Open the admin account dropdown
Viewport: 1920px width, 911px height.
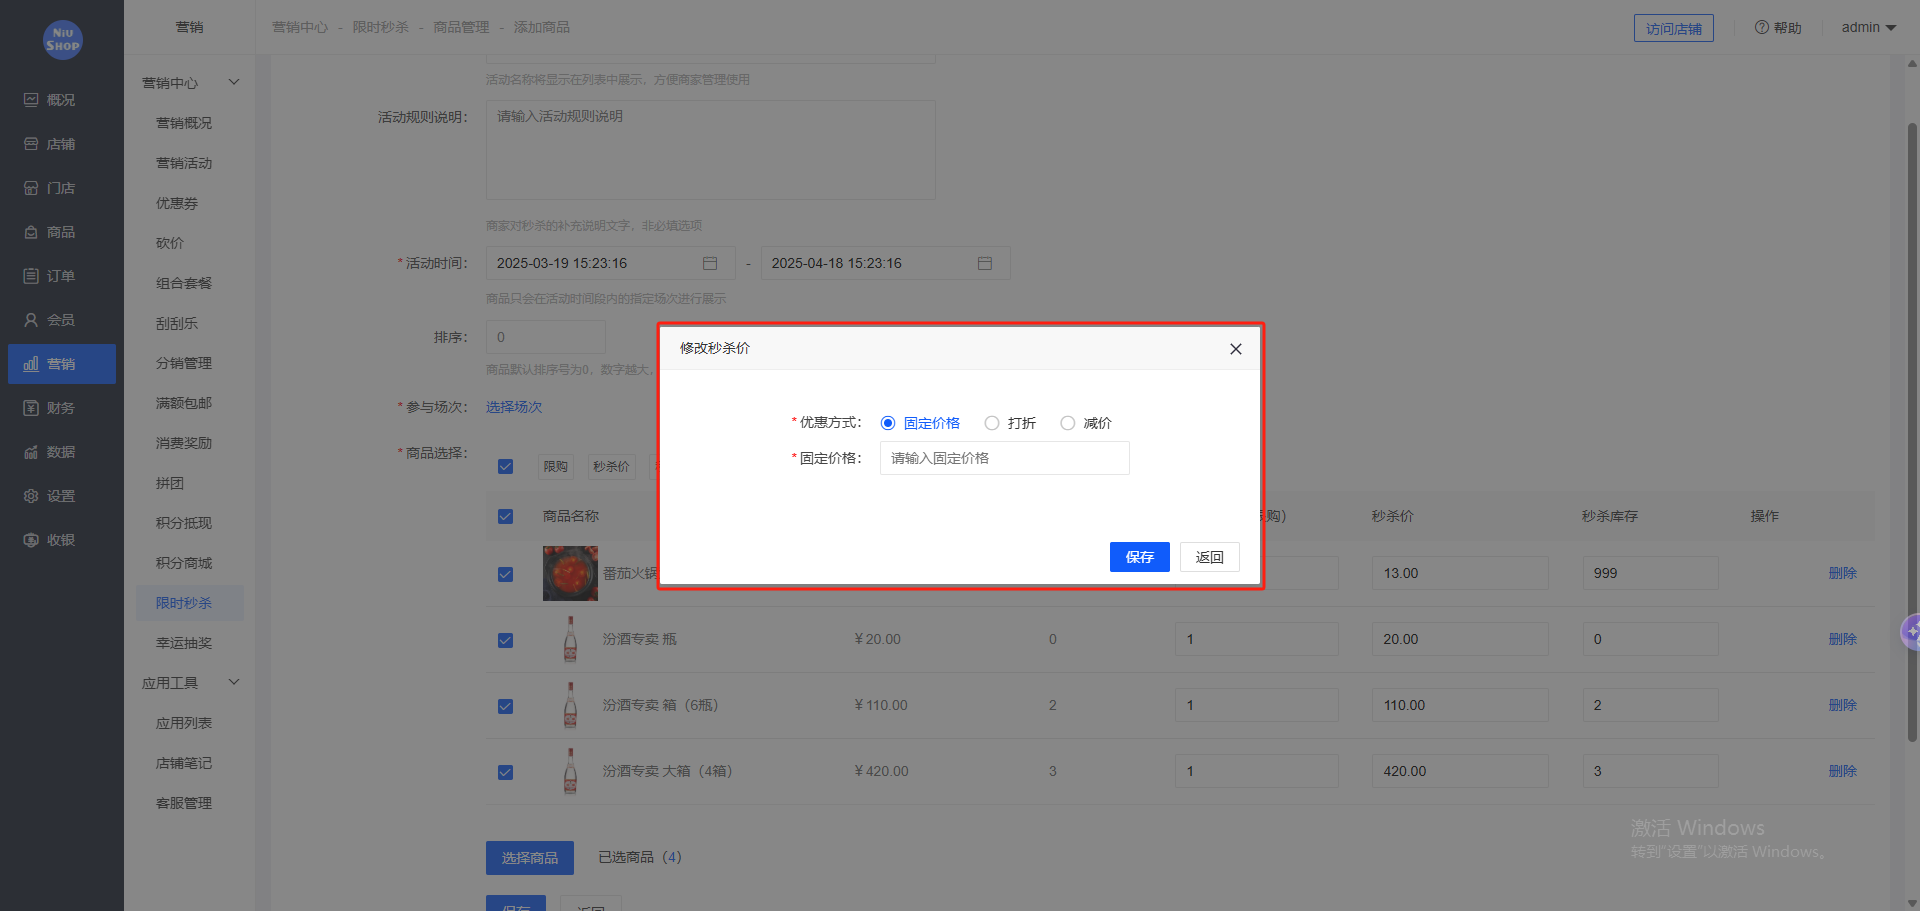[x=1867, y=27]
